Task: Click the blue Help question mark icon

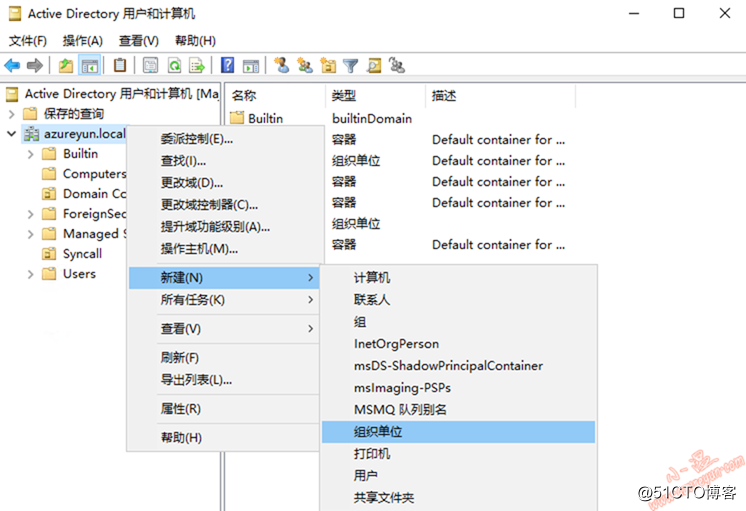Action: [x=227, y=65]
